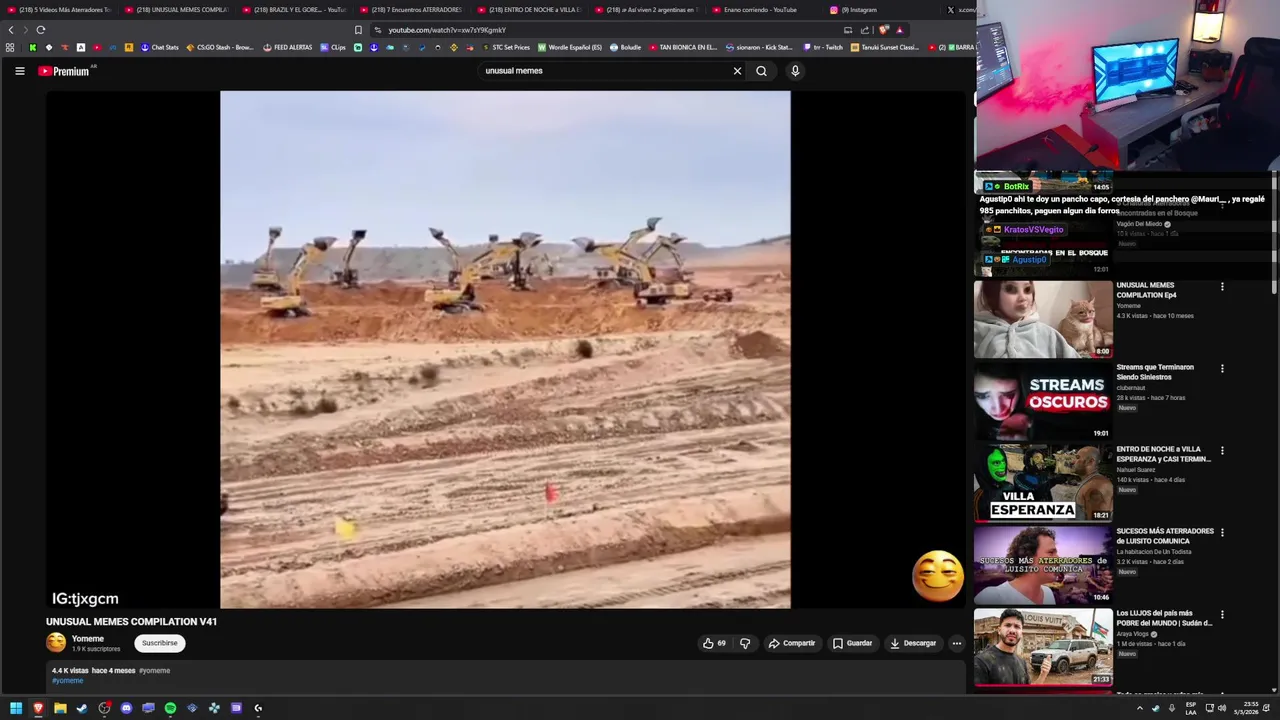
Task: Open Steam in taskbar
Action: pyautogui.click(x=82, y=708)
